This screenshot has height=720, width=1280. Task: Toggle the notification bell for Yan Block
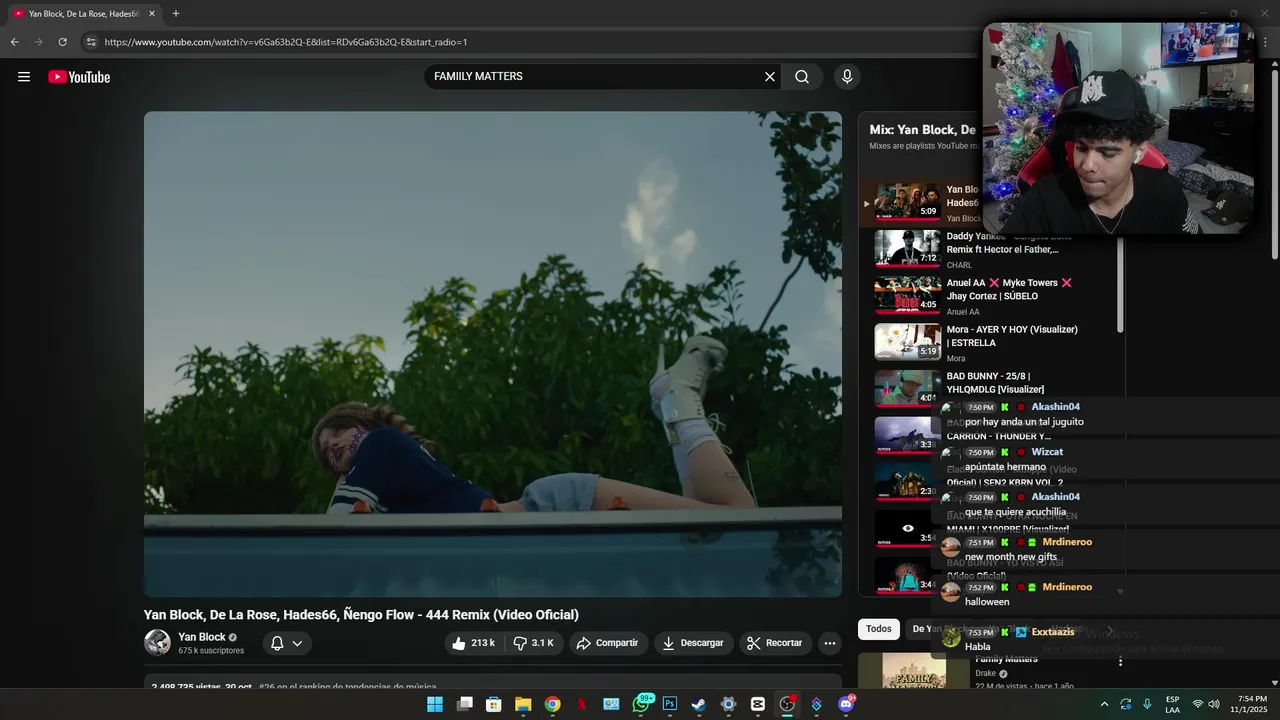277,643
